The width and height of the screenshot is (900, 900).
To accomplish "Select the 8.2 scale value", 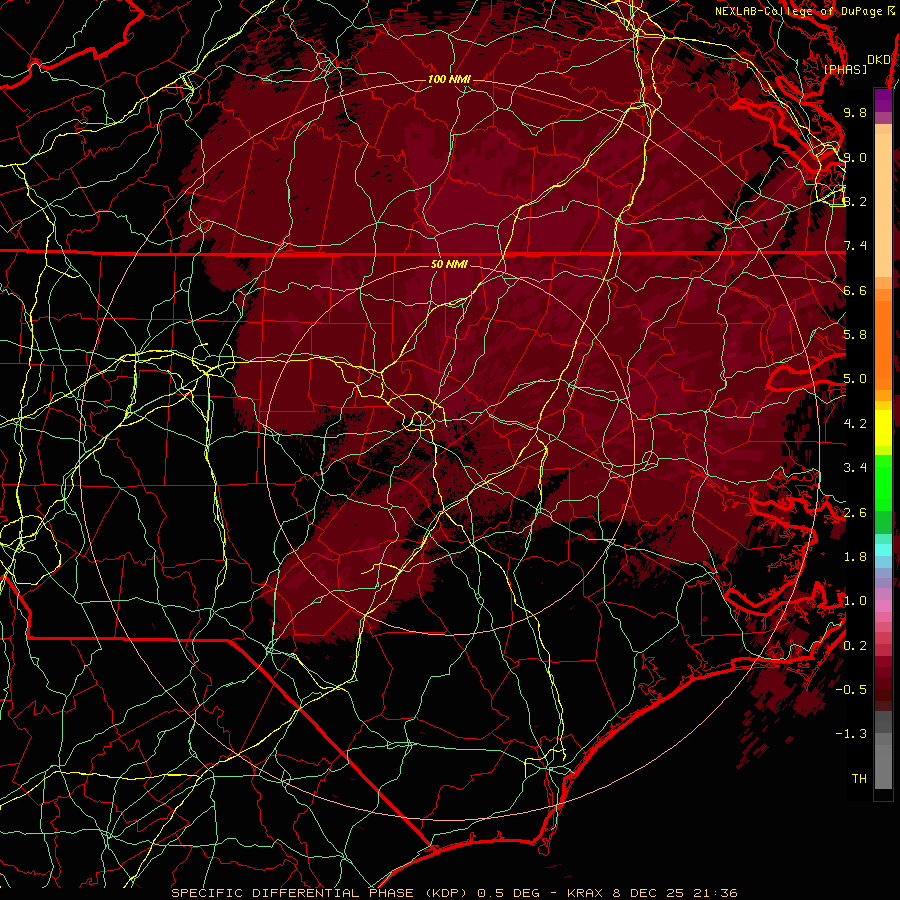I will (x=855, y=201).
